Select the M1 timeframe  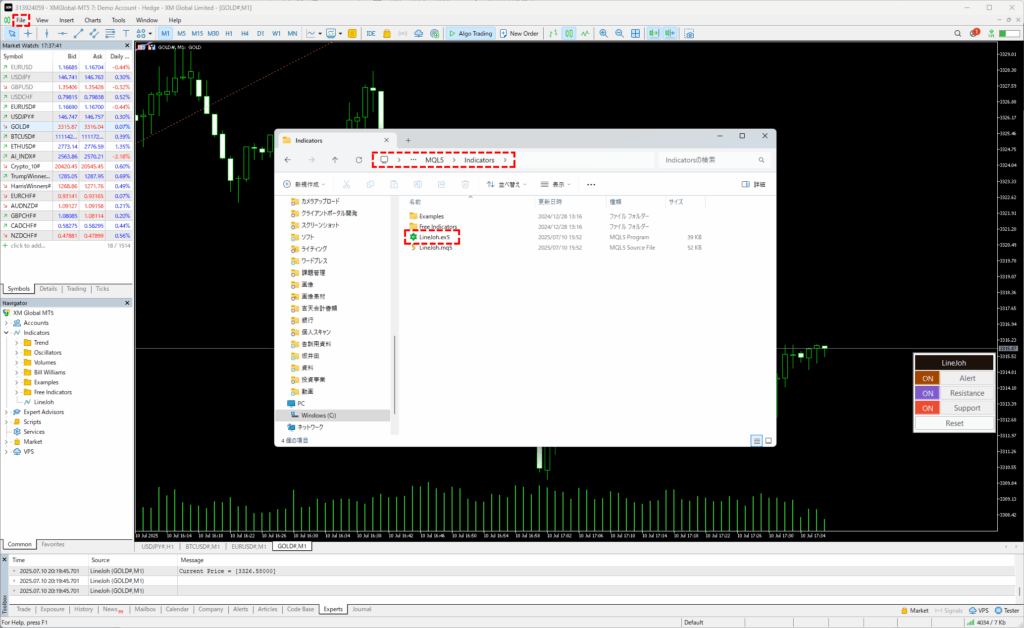pos(165,33)
